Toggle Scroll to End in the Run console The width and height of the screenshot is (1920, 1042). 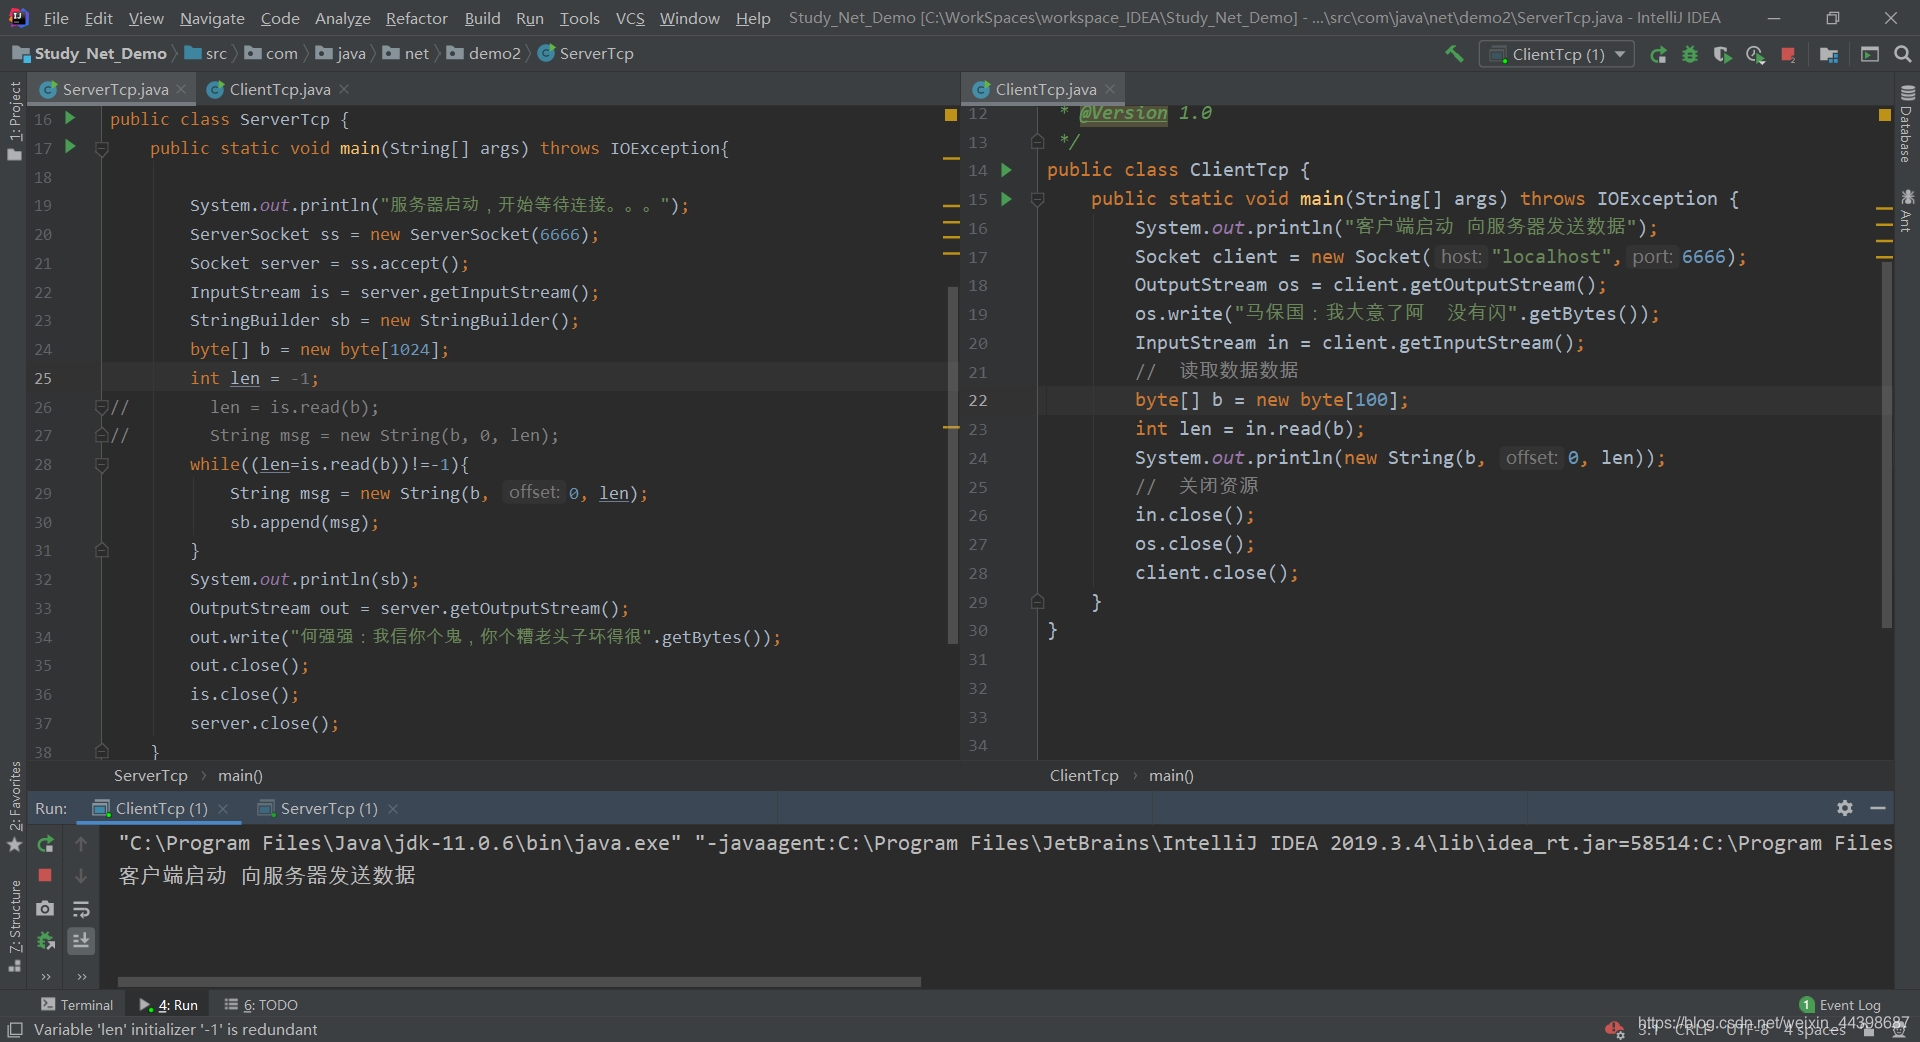pos(81,940)
